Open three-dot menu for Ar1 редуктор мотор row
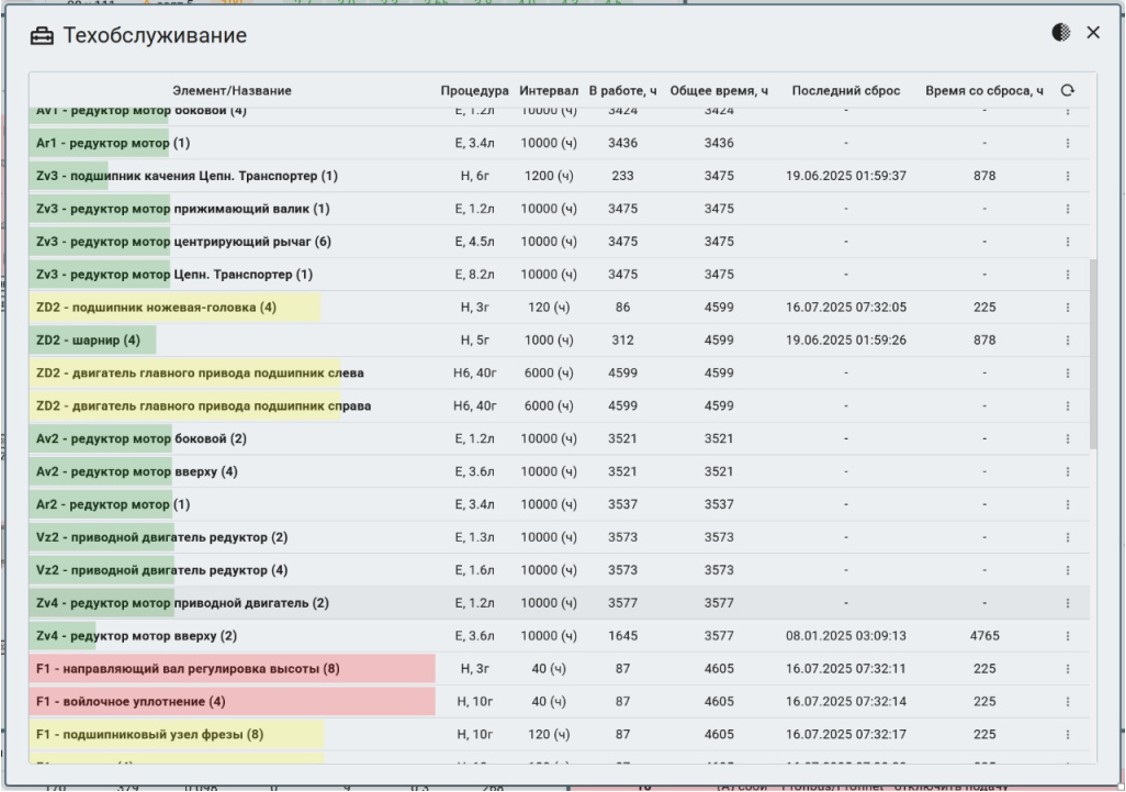Image resolution: width=1126 pixels, height=792 pixels. 1067,144
